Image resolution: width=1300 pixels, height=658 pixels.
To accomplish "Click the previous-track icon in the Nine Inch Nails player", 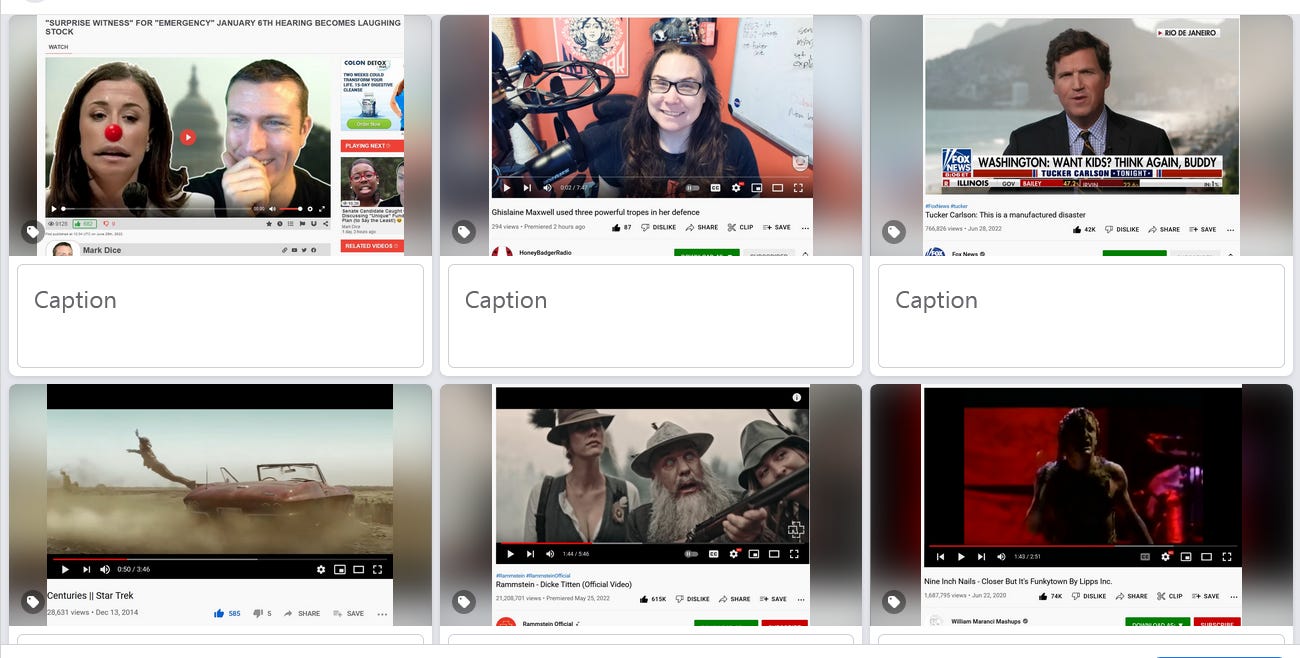I will (x=940, y=556).
